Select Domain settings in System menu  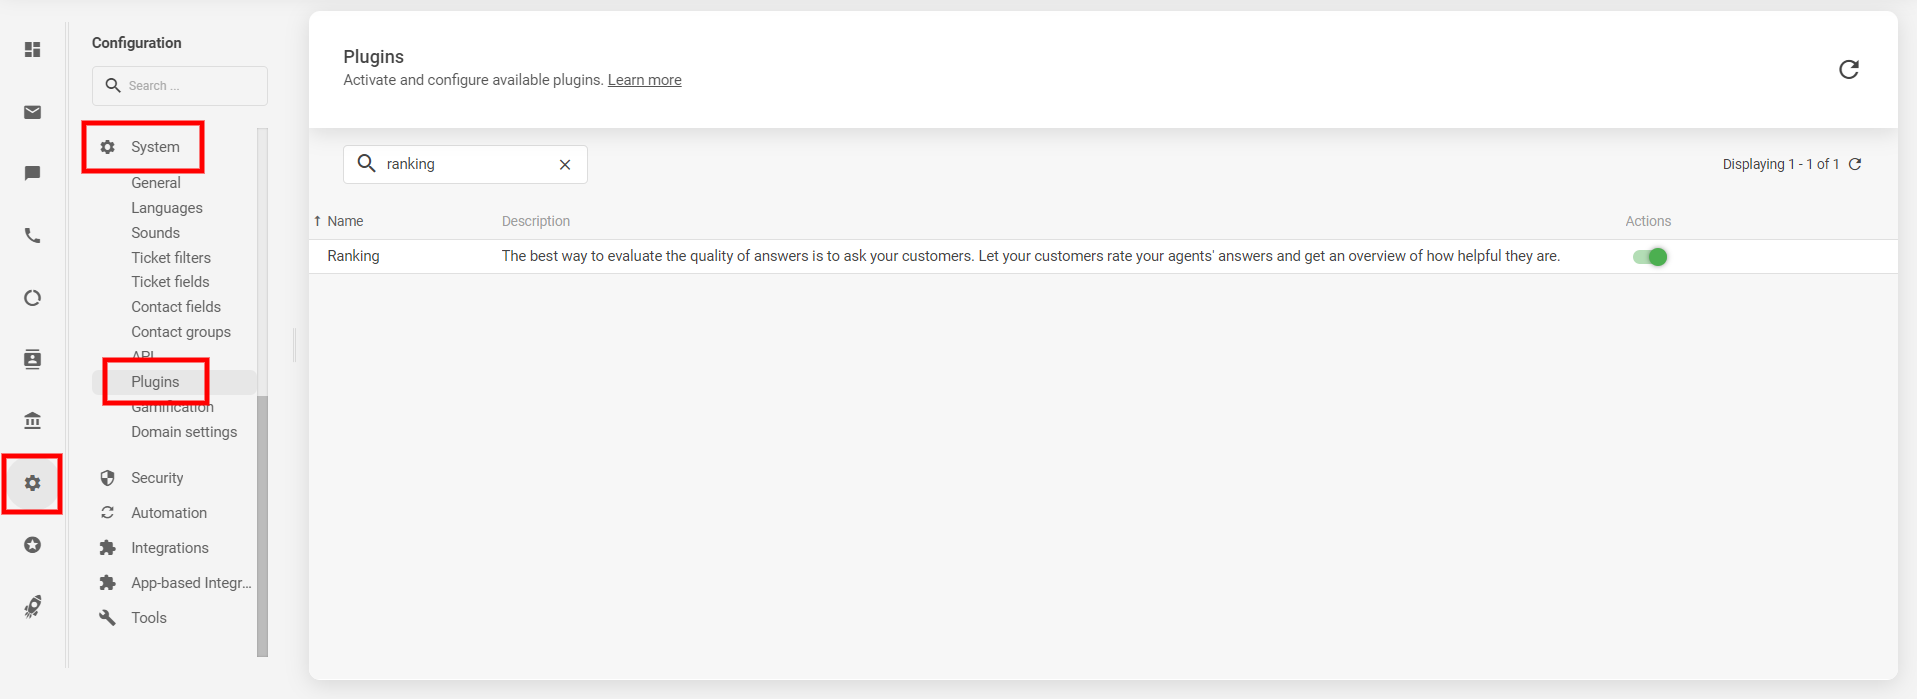(x=184, y=432)
